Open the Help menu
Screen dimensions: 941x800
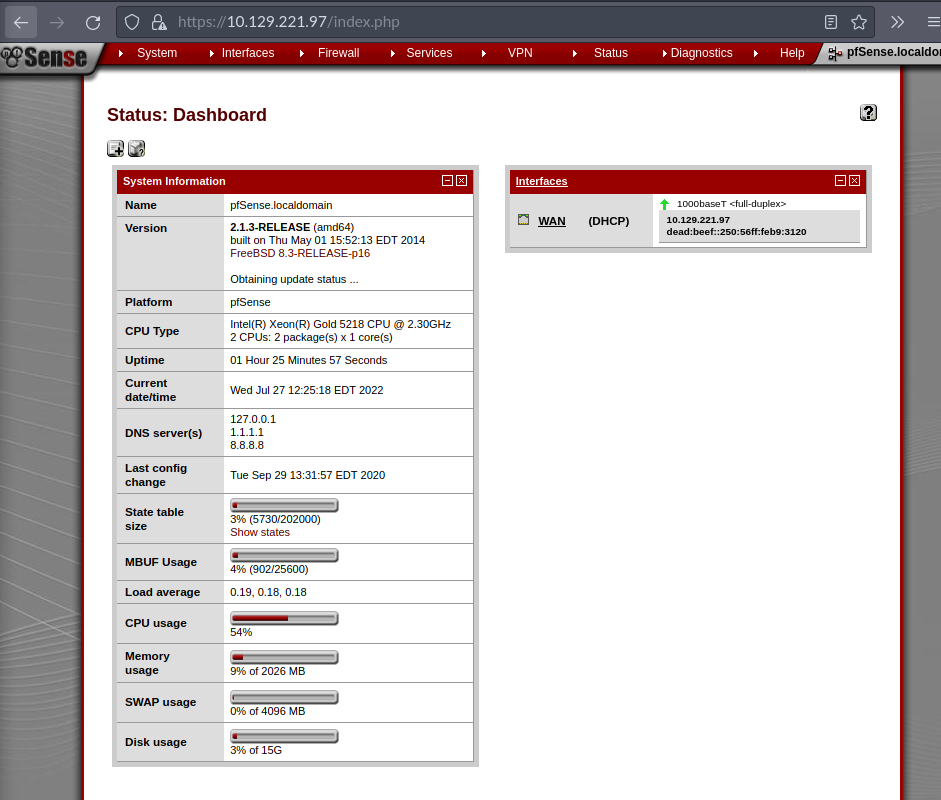(x=792, y=53)
